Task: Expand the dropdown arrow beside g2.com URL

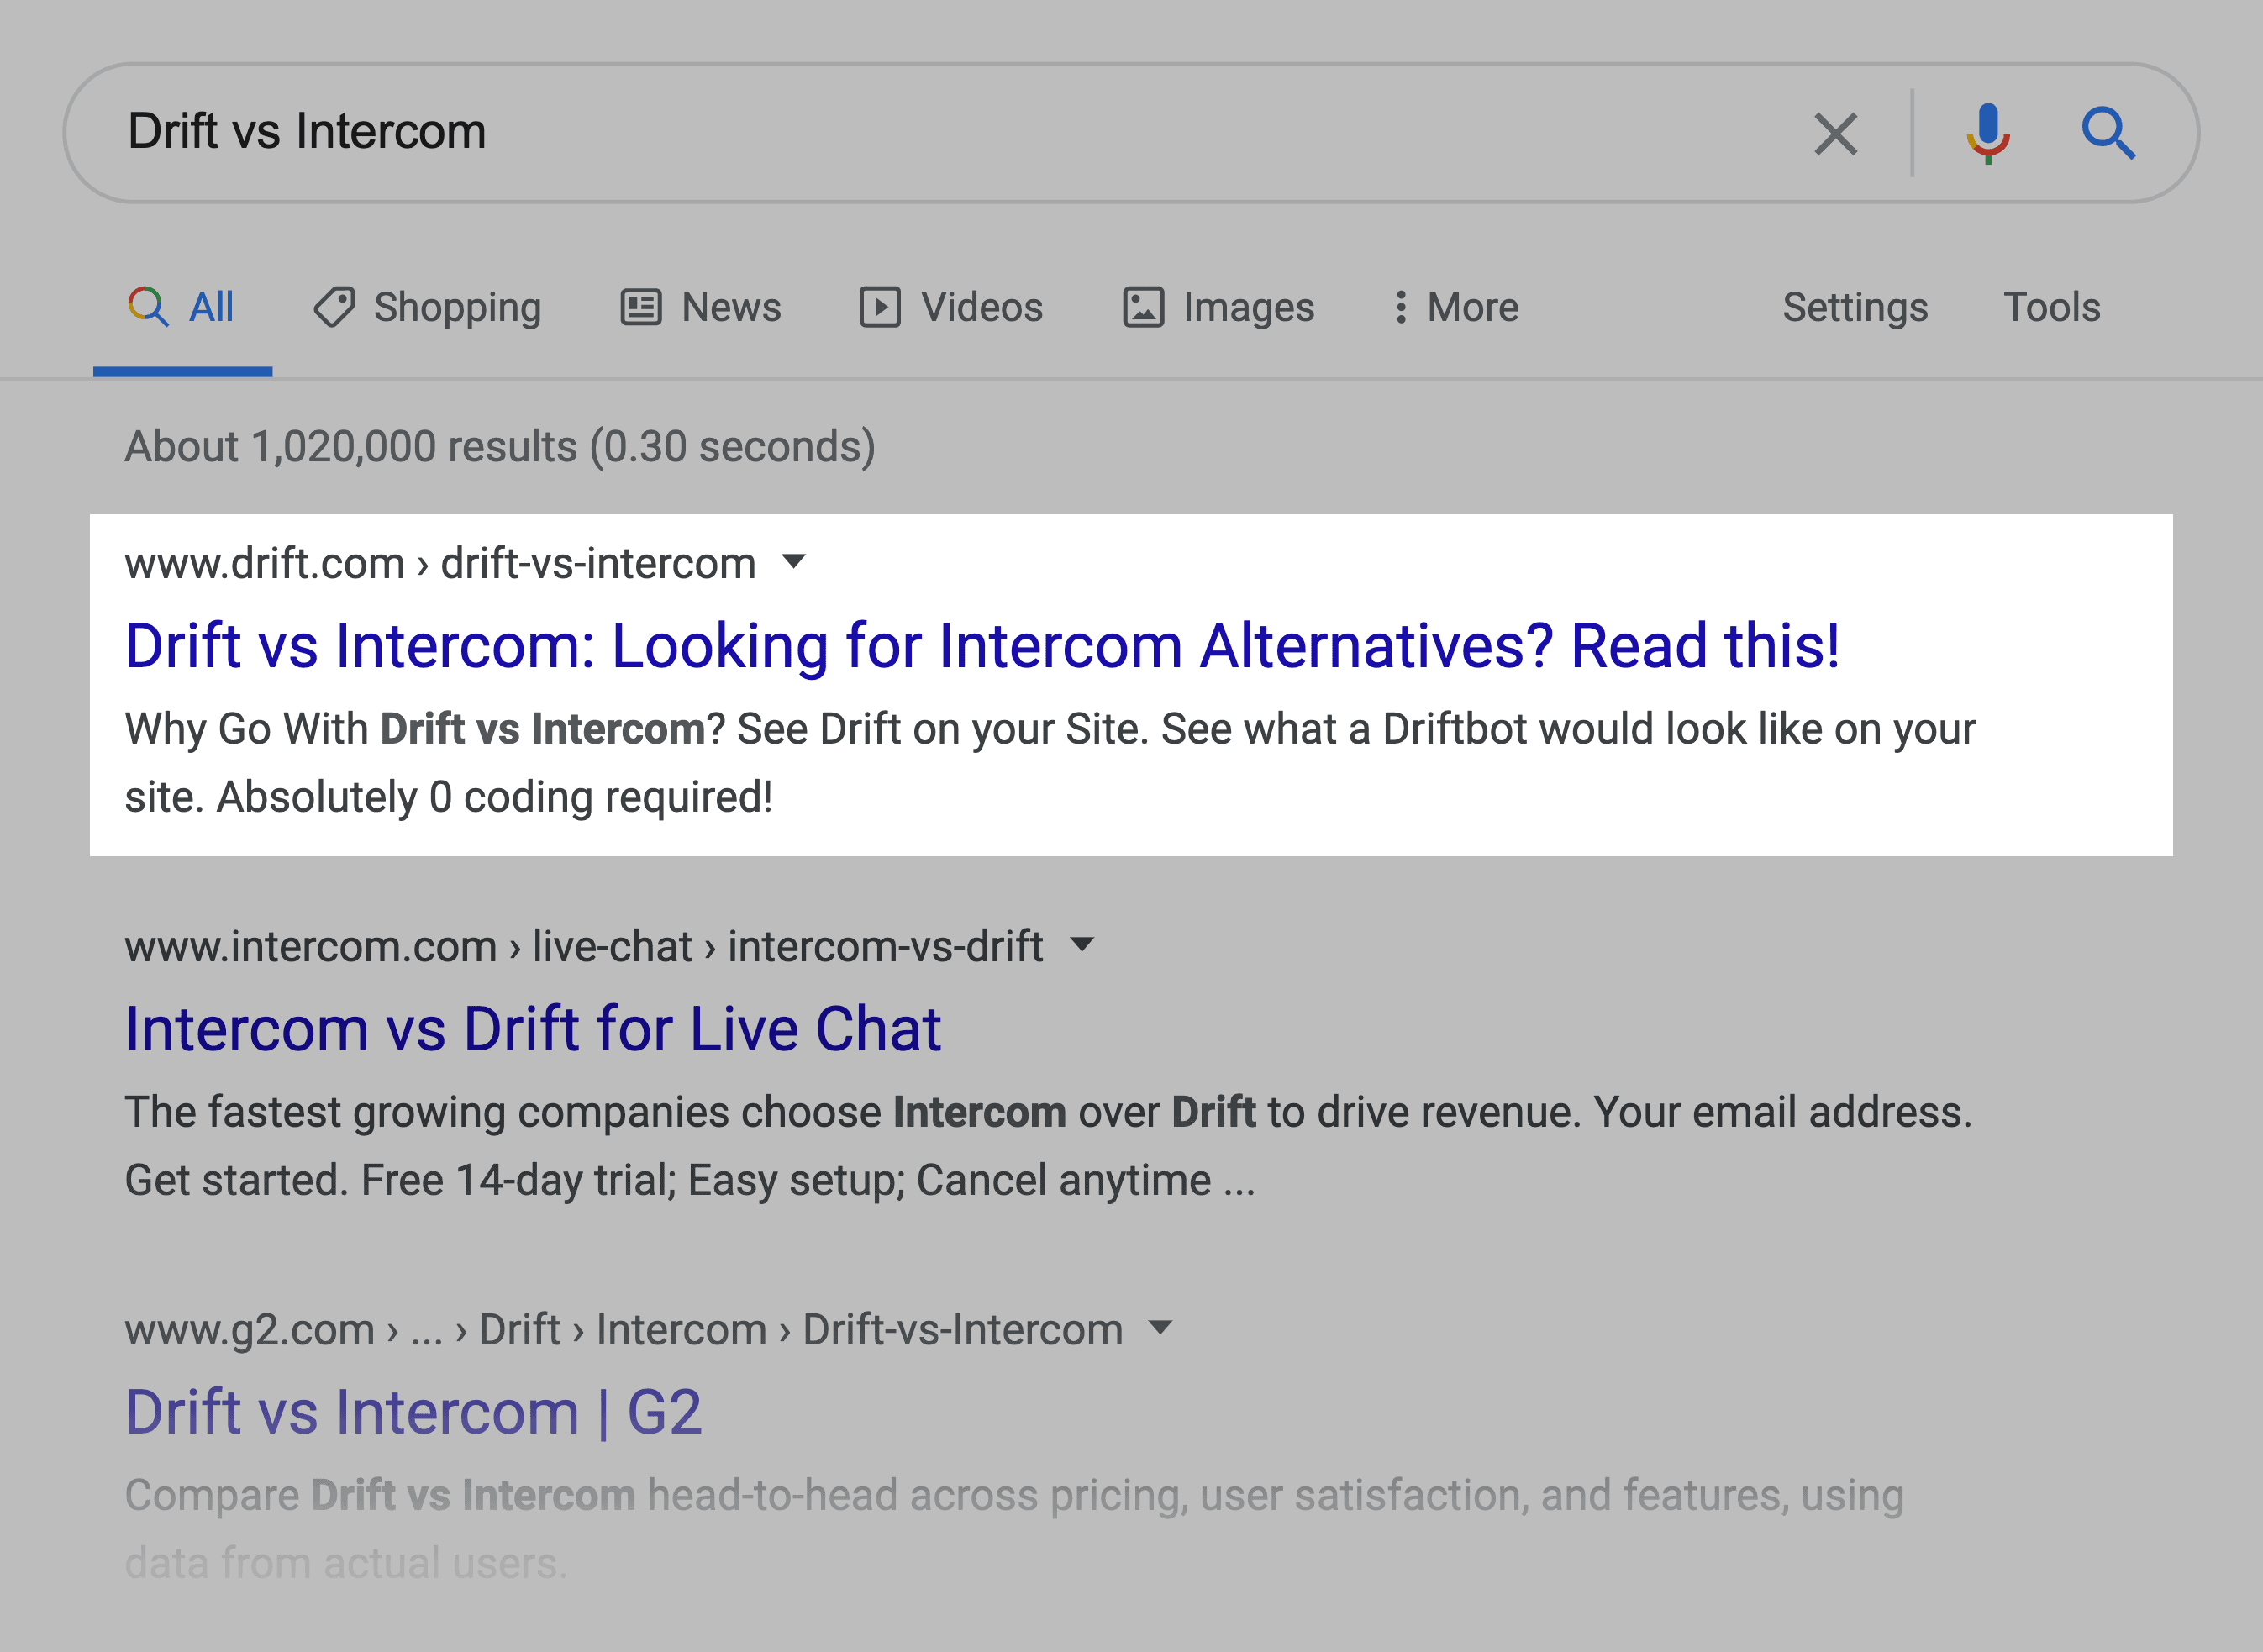Action: click(1160, 1328)
